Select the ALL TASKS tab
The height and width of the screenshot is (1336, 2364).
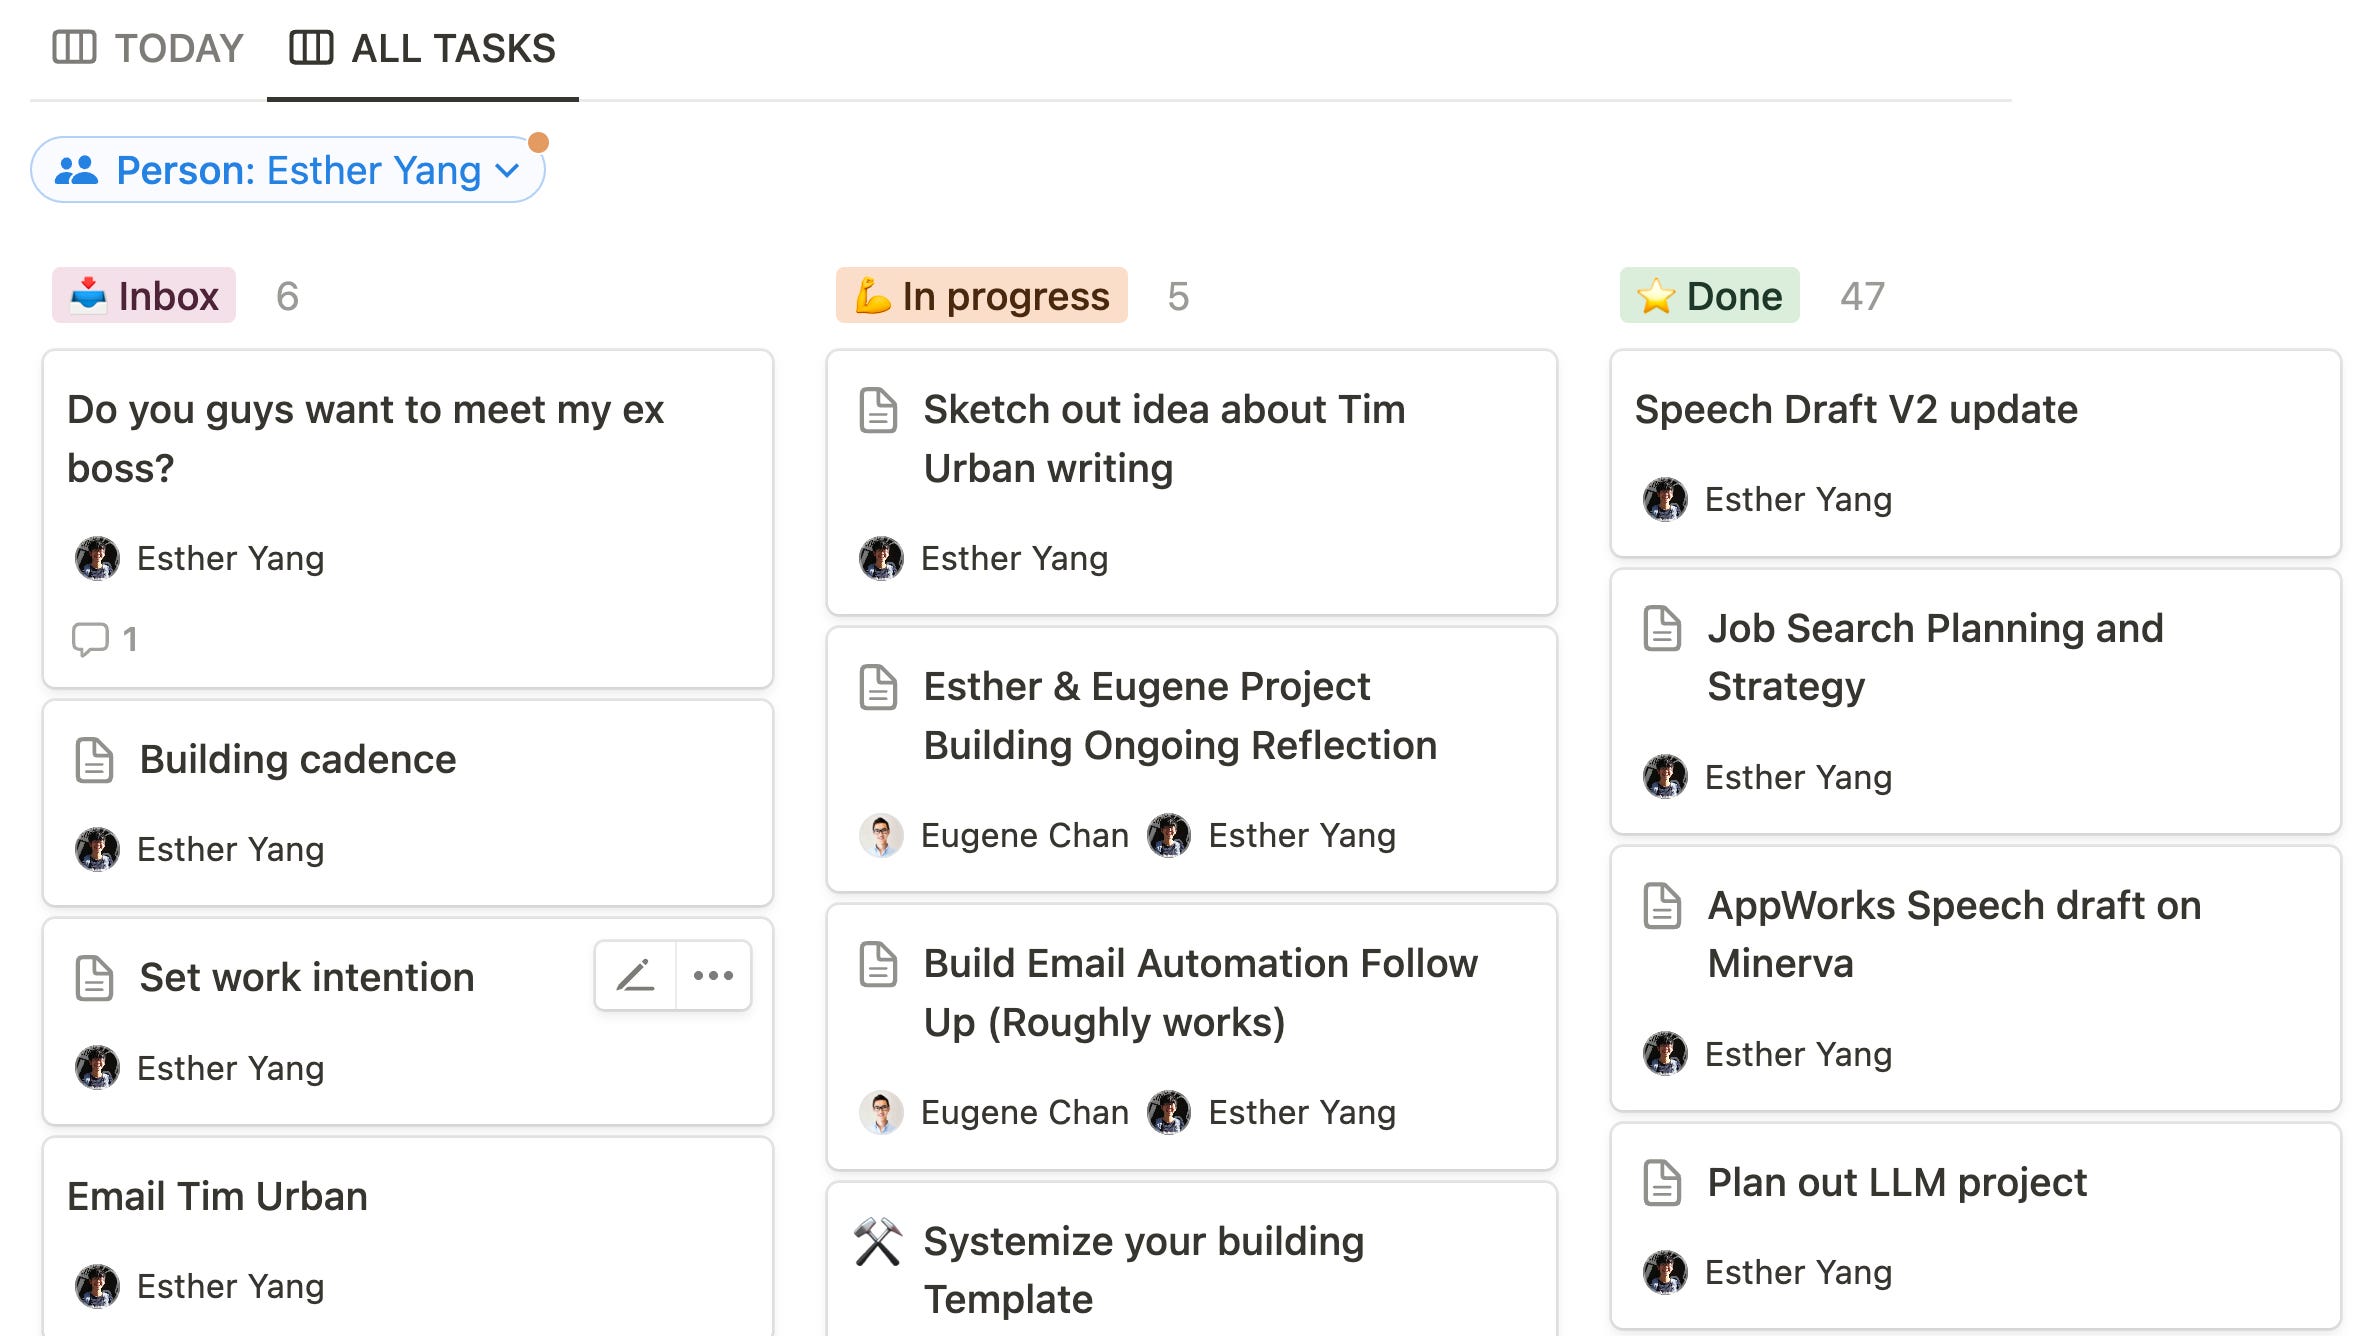[x=452, y=48]
